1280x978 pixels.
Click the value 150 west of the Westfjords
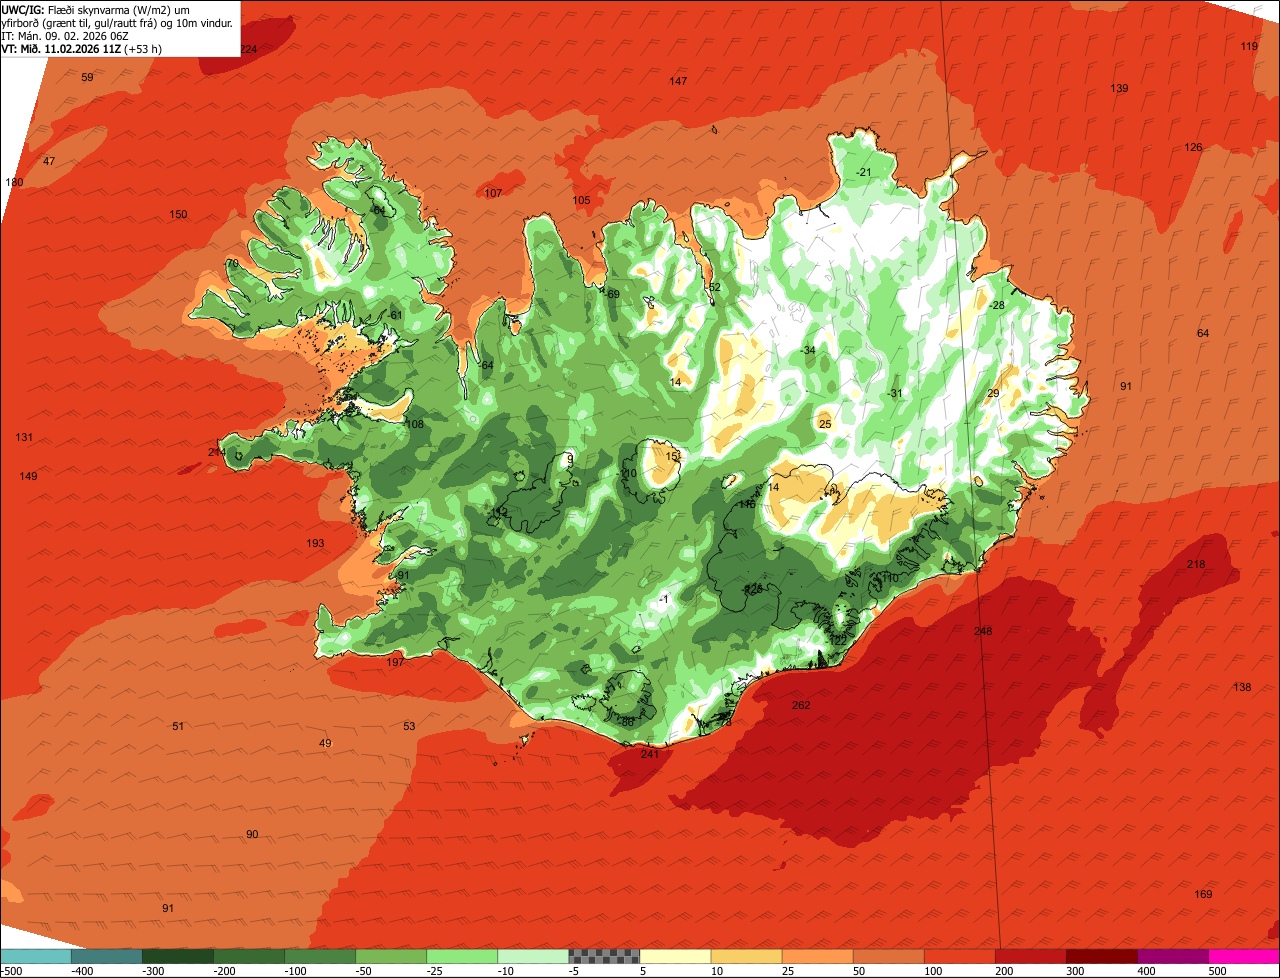[x=178, y=214]
